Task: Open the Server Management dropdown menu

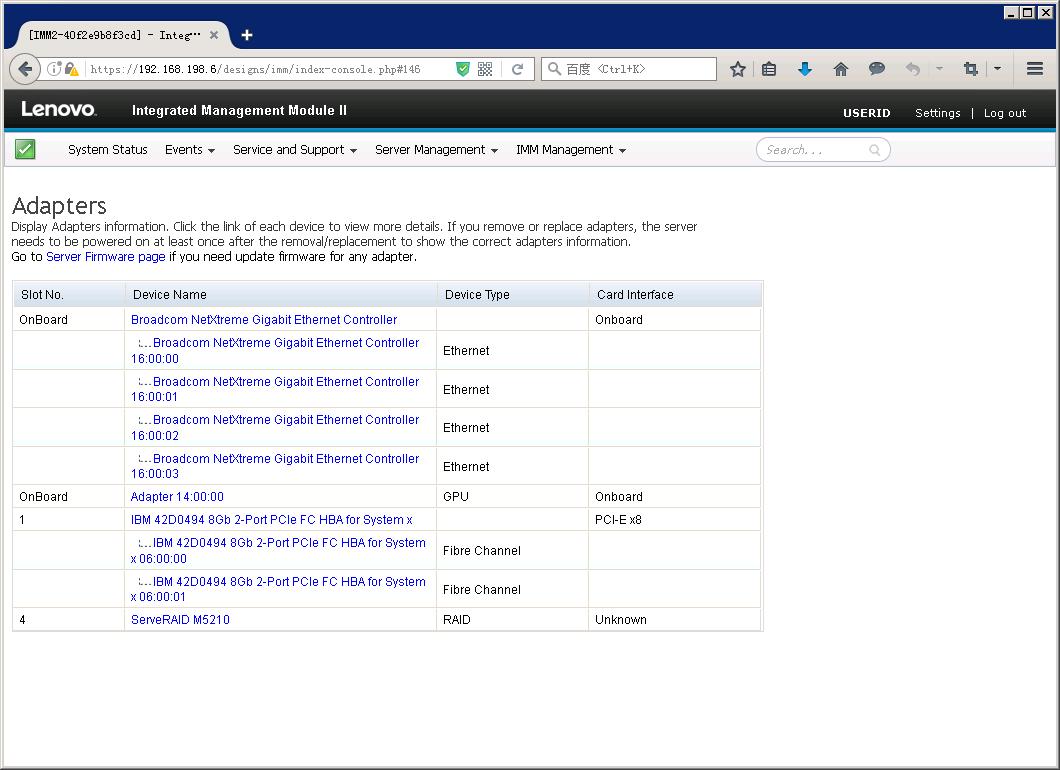Action: tap(436, 150)
